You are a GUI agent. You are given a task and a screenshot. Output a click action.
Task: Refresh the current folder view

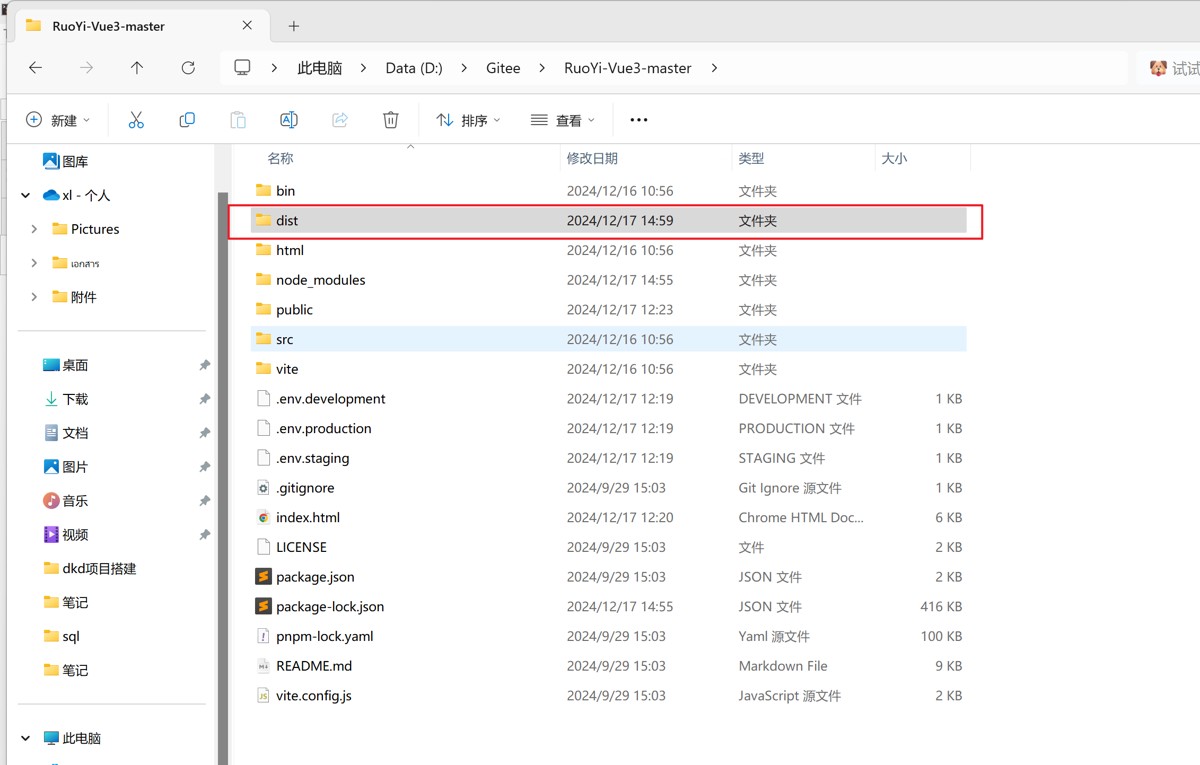coord(188,68)
